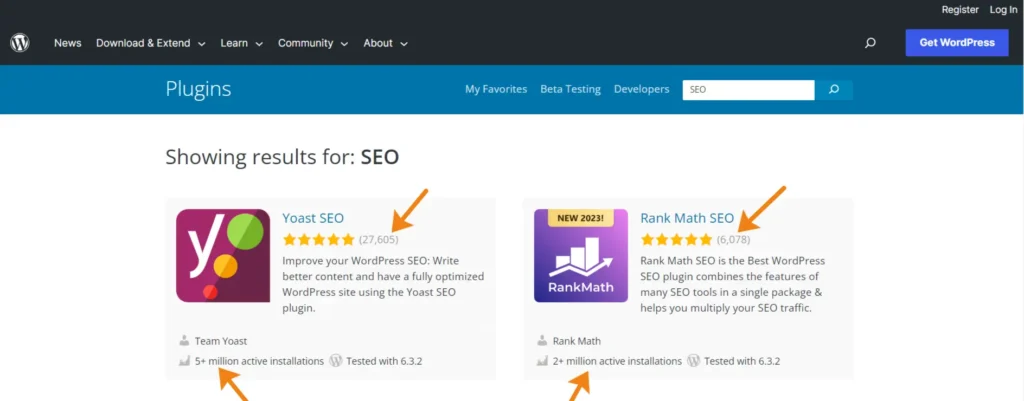1024x401 pixels.
Task: Open the Yoast SEO plugin logo
Action: pos(223,255)
